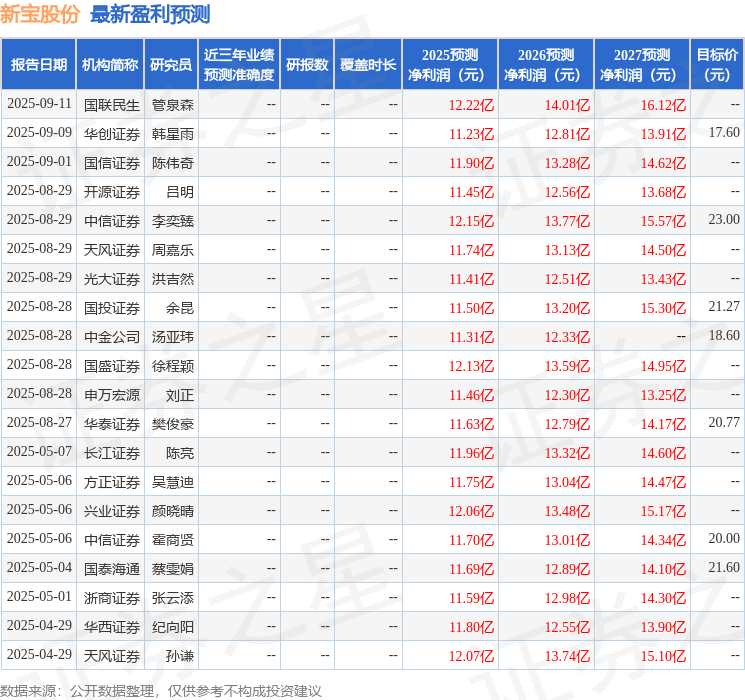Click the 华泰证券 institution cell
The width and height of the screenshot is (745, 700).
coord(112,423)
